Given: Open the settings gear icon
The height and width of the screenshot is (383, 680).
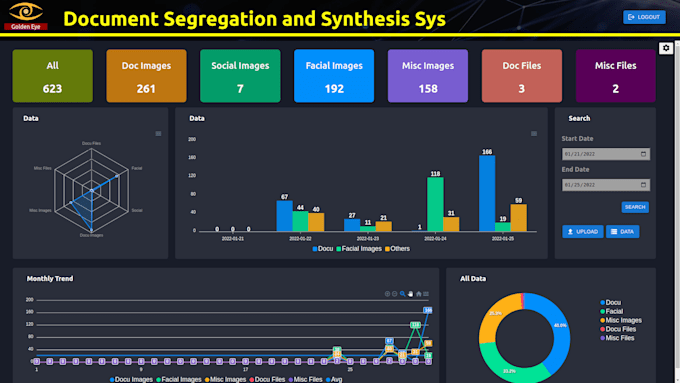Looking at the screenshot, I should point(666,48).
